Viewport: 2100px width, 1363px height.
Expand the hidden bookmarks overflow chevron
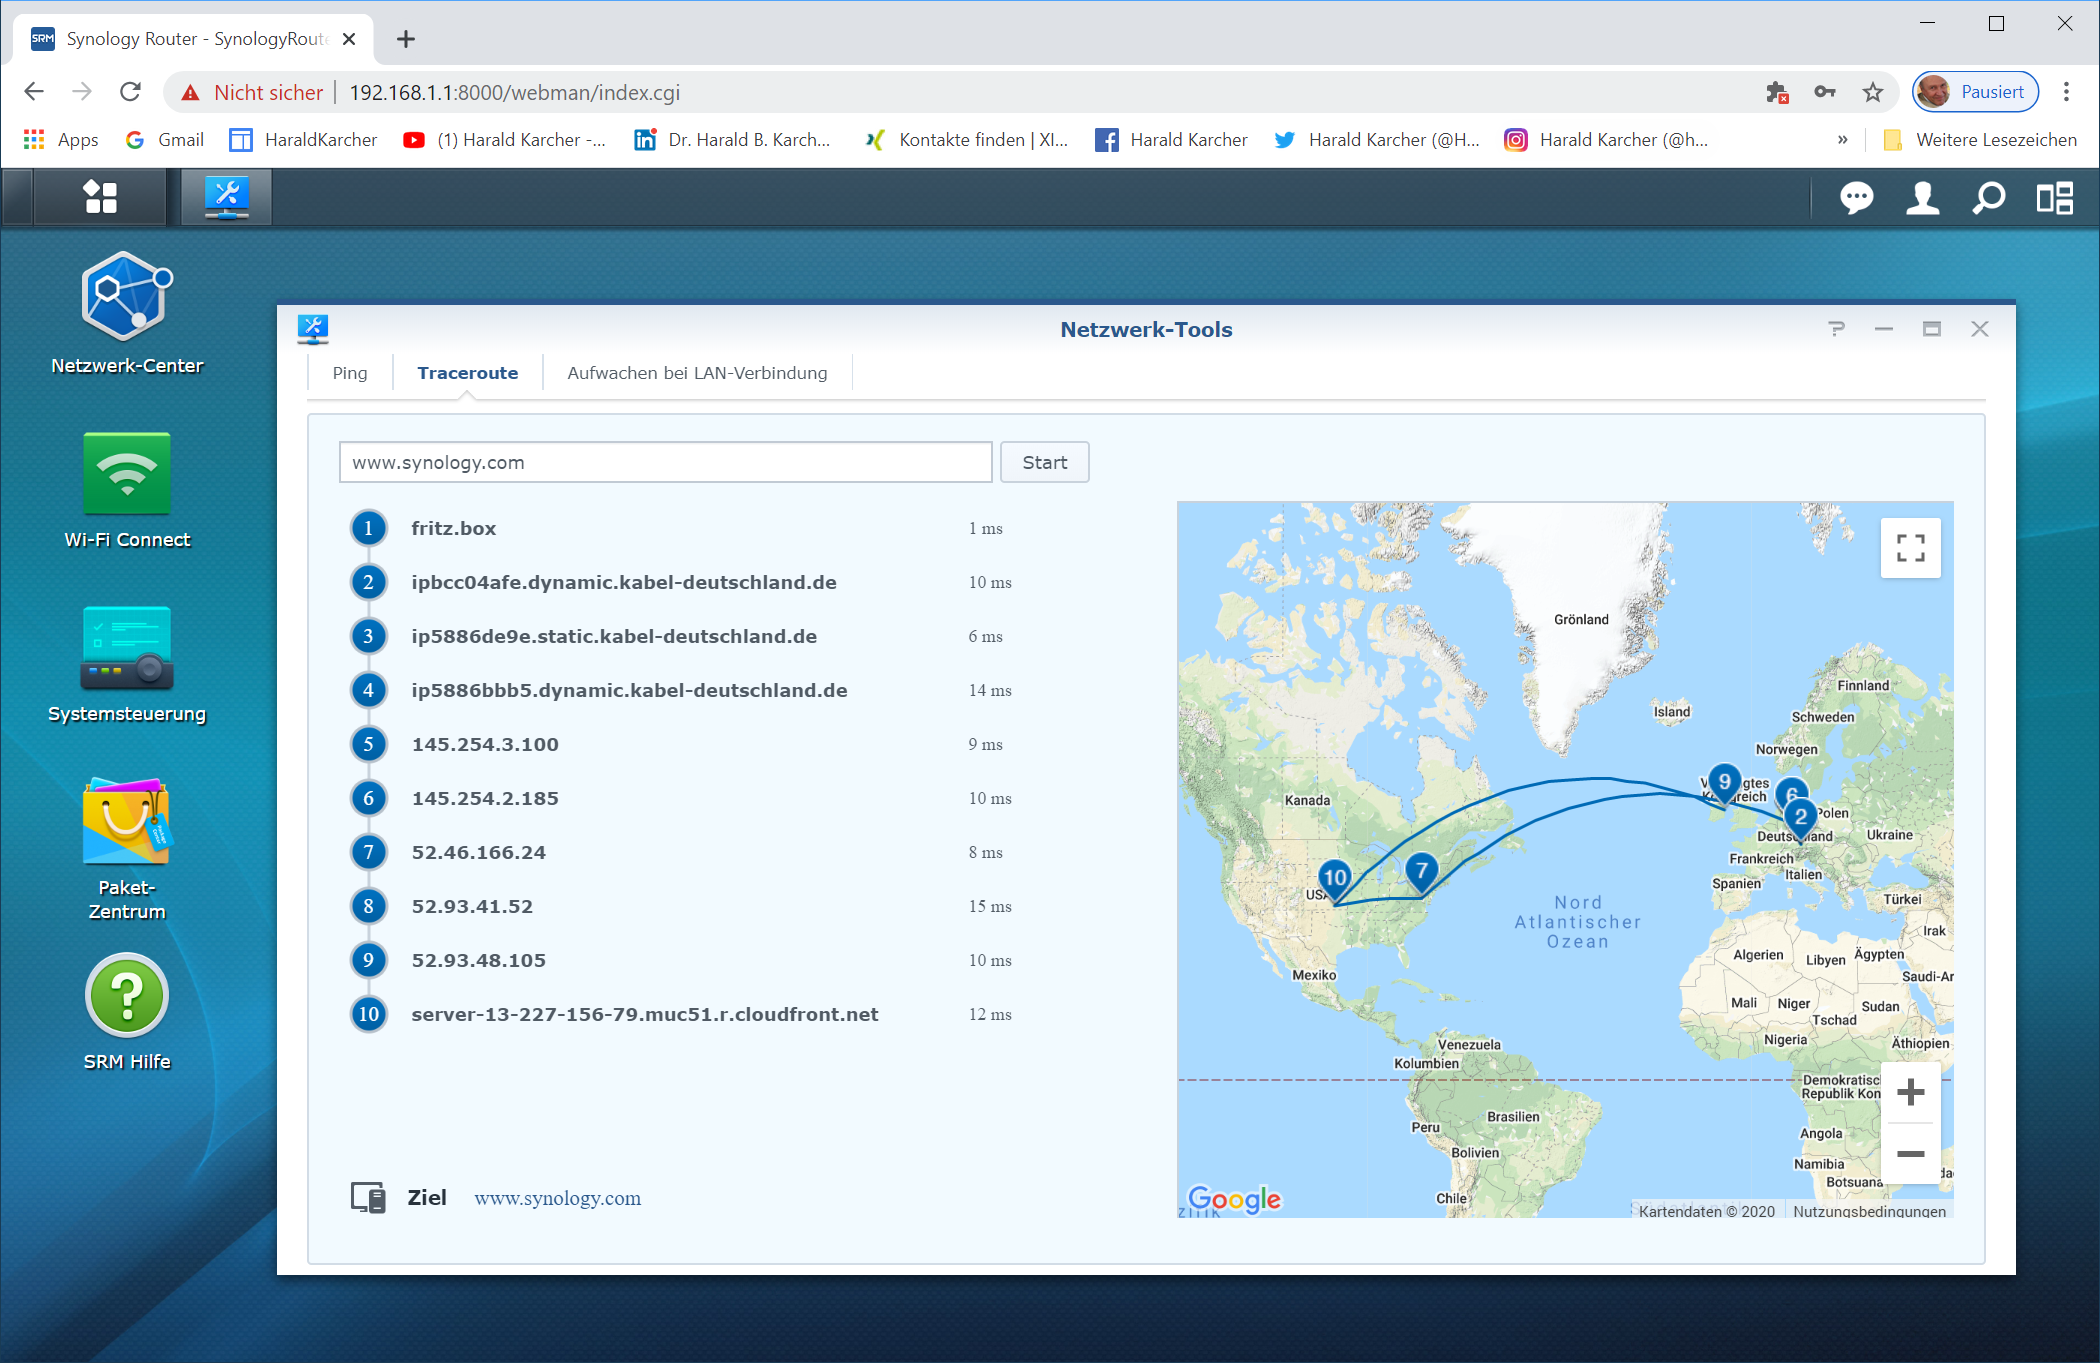pos(1842,140)
